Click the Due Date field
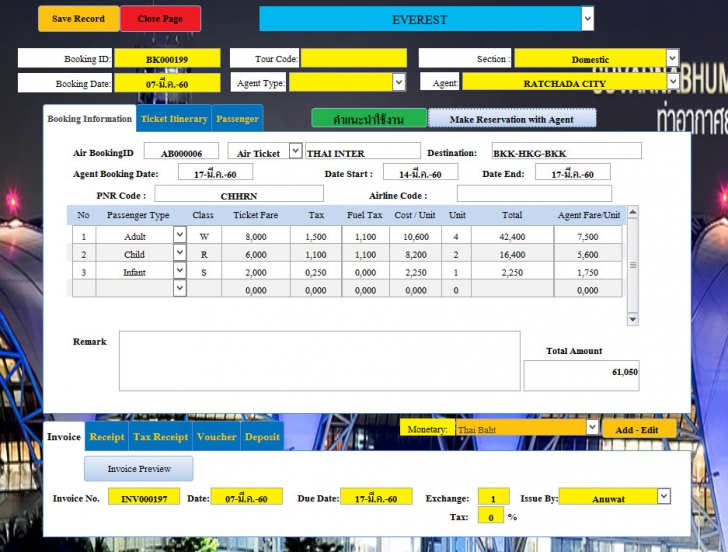Screen dimensions: 728x552 [x=376, y=497]
